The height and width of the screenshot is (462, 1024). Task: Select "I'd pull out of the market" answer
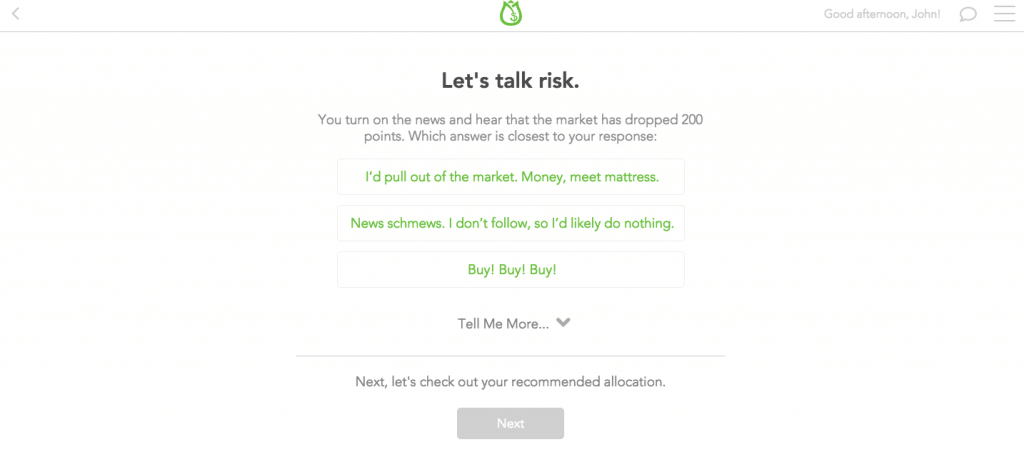pos(511,176)
